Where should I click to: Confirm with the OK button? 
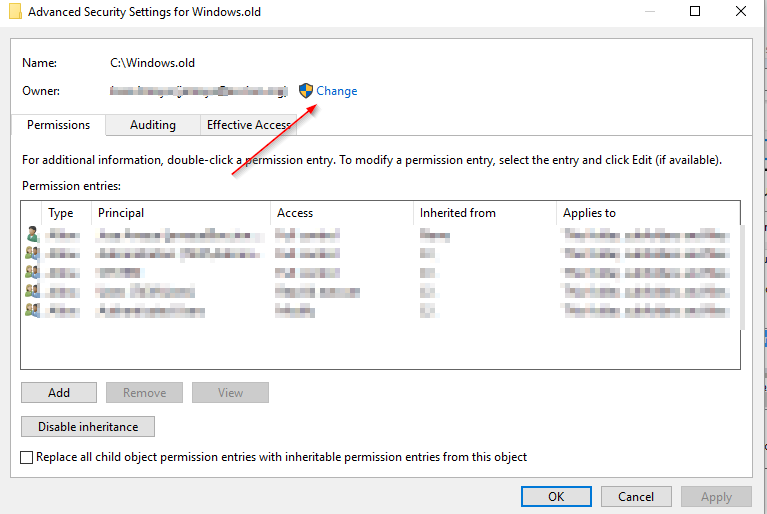pyautogui.click(x=556, y=496)
